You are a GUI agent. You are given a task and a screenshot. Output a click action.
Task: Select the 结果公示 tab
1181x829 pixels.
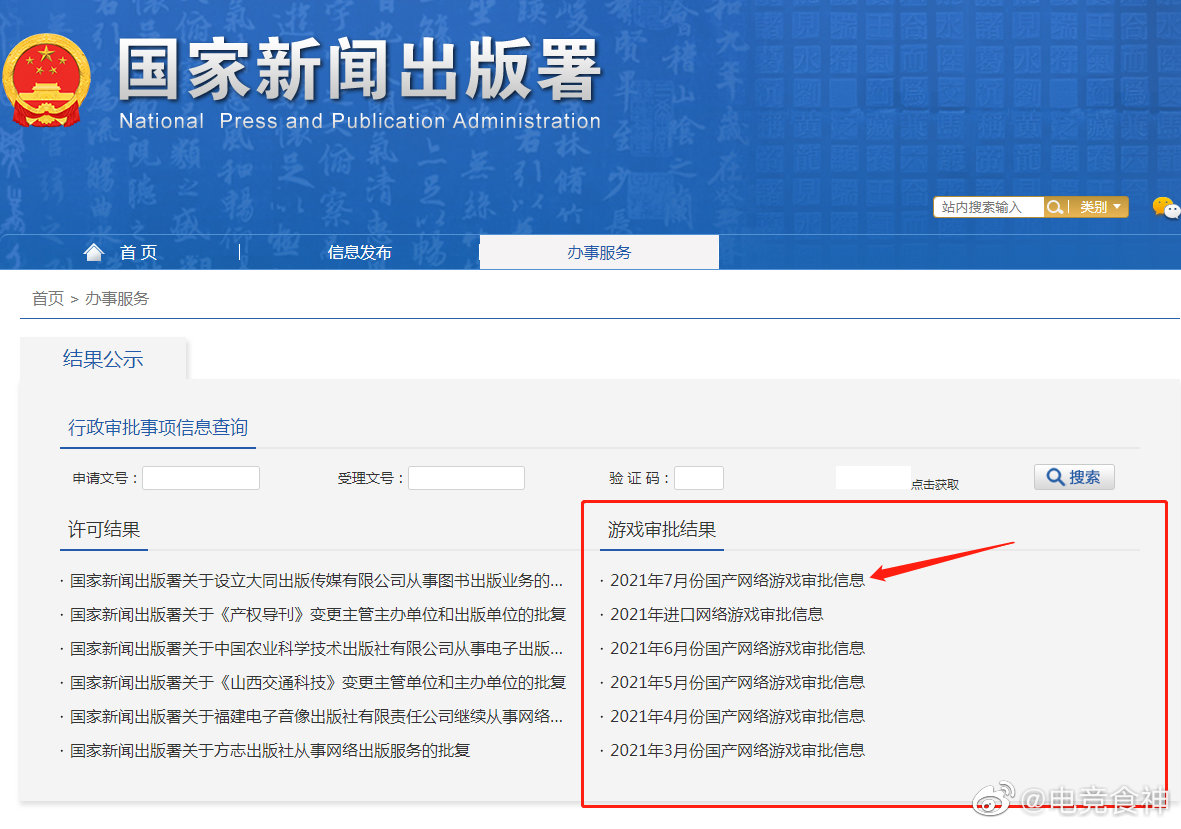pos(103,362)
